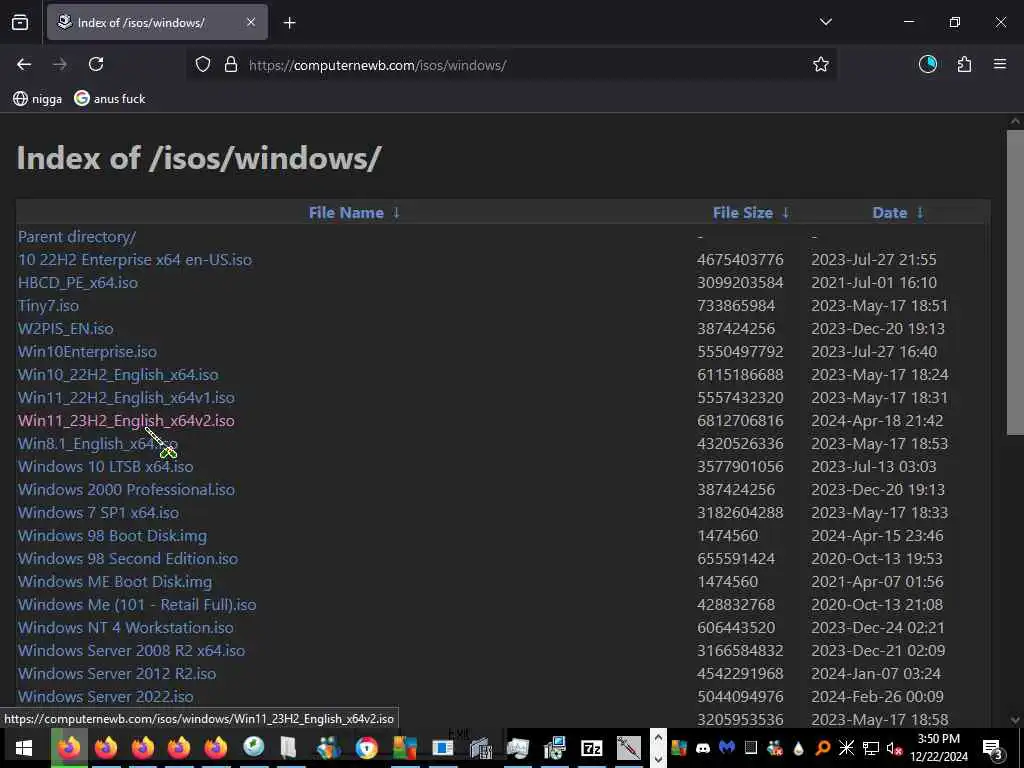
Task: Select the 'Index of /isos/windows/' tab
Action: (157, 22)
